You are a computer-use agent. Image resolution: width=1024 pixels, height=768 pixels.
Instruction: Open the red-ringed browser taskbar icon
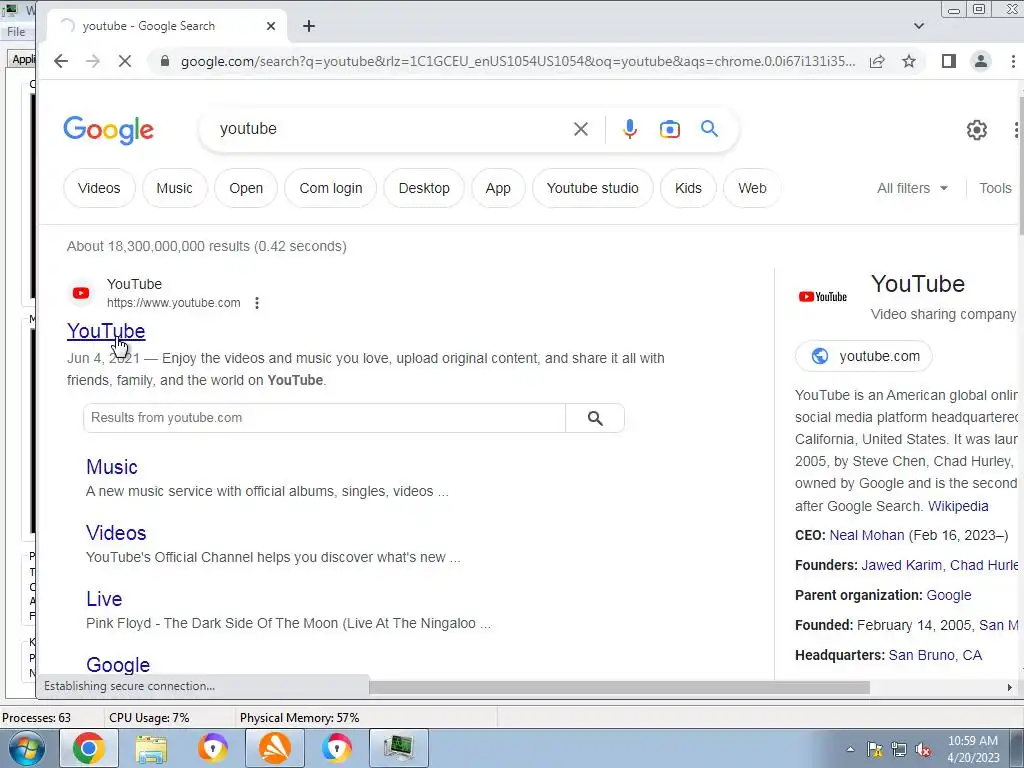pos(337,748)
